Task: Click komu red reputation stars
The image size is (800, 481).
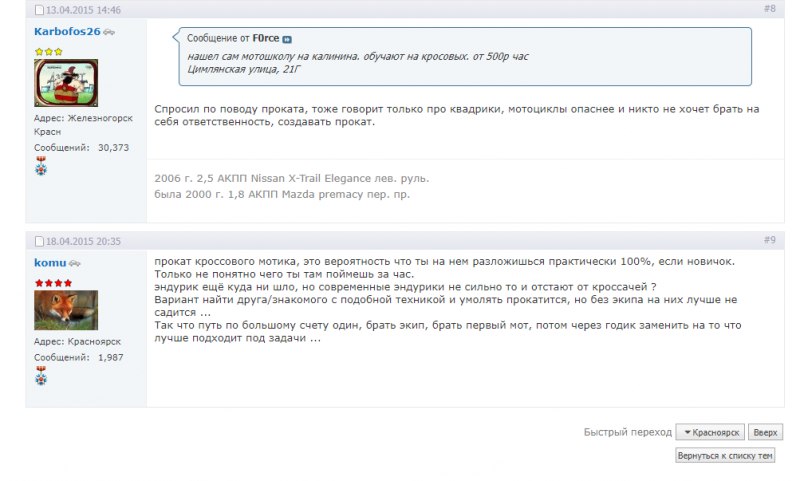Action: (53, 283)
